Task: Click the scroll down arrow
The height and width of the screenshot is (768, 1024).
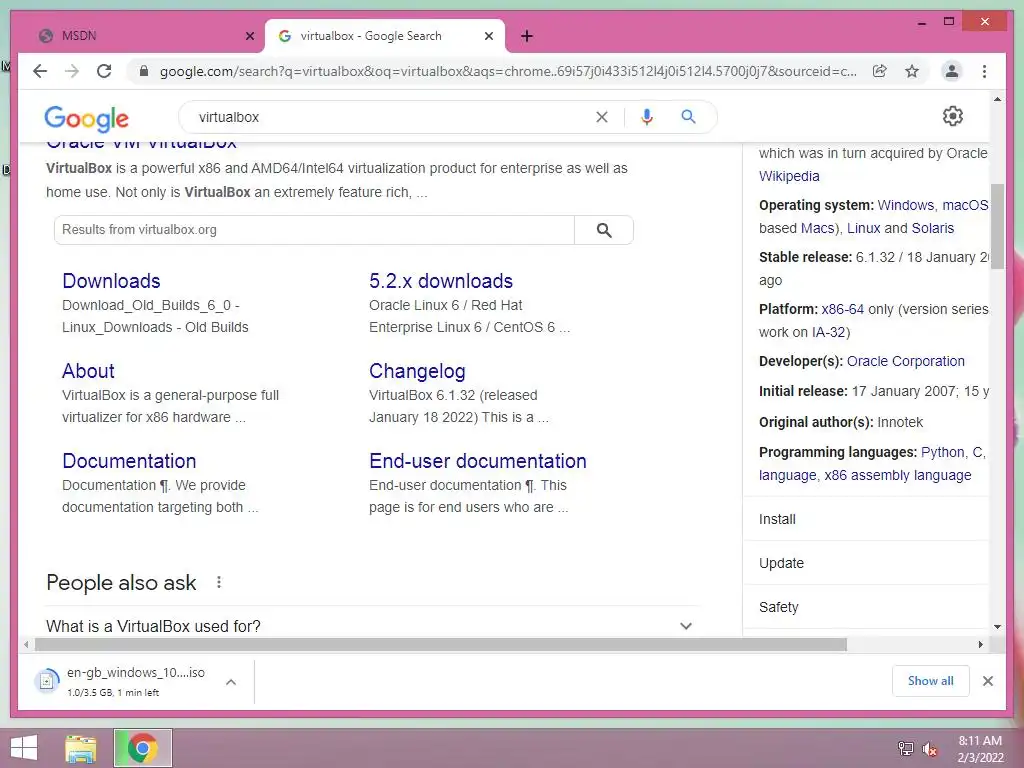Action: (x=997, y=627)
